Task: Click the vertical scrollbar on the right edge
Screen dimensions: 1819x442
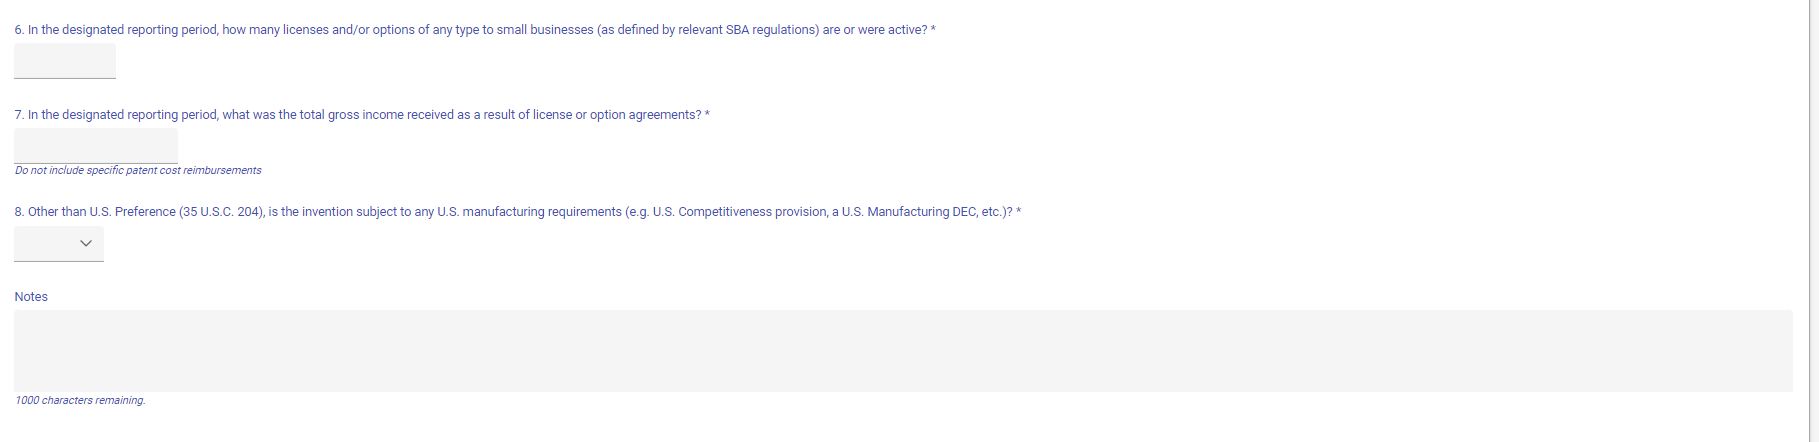Action: coord(1812,220)
